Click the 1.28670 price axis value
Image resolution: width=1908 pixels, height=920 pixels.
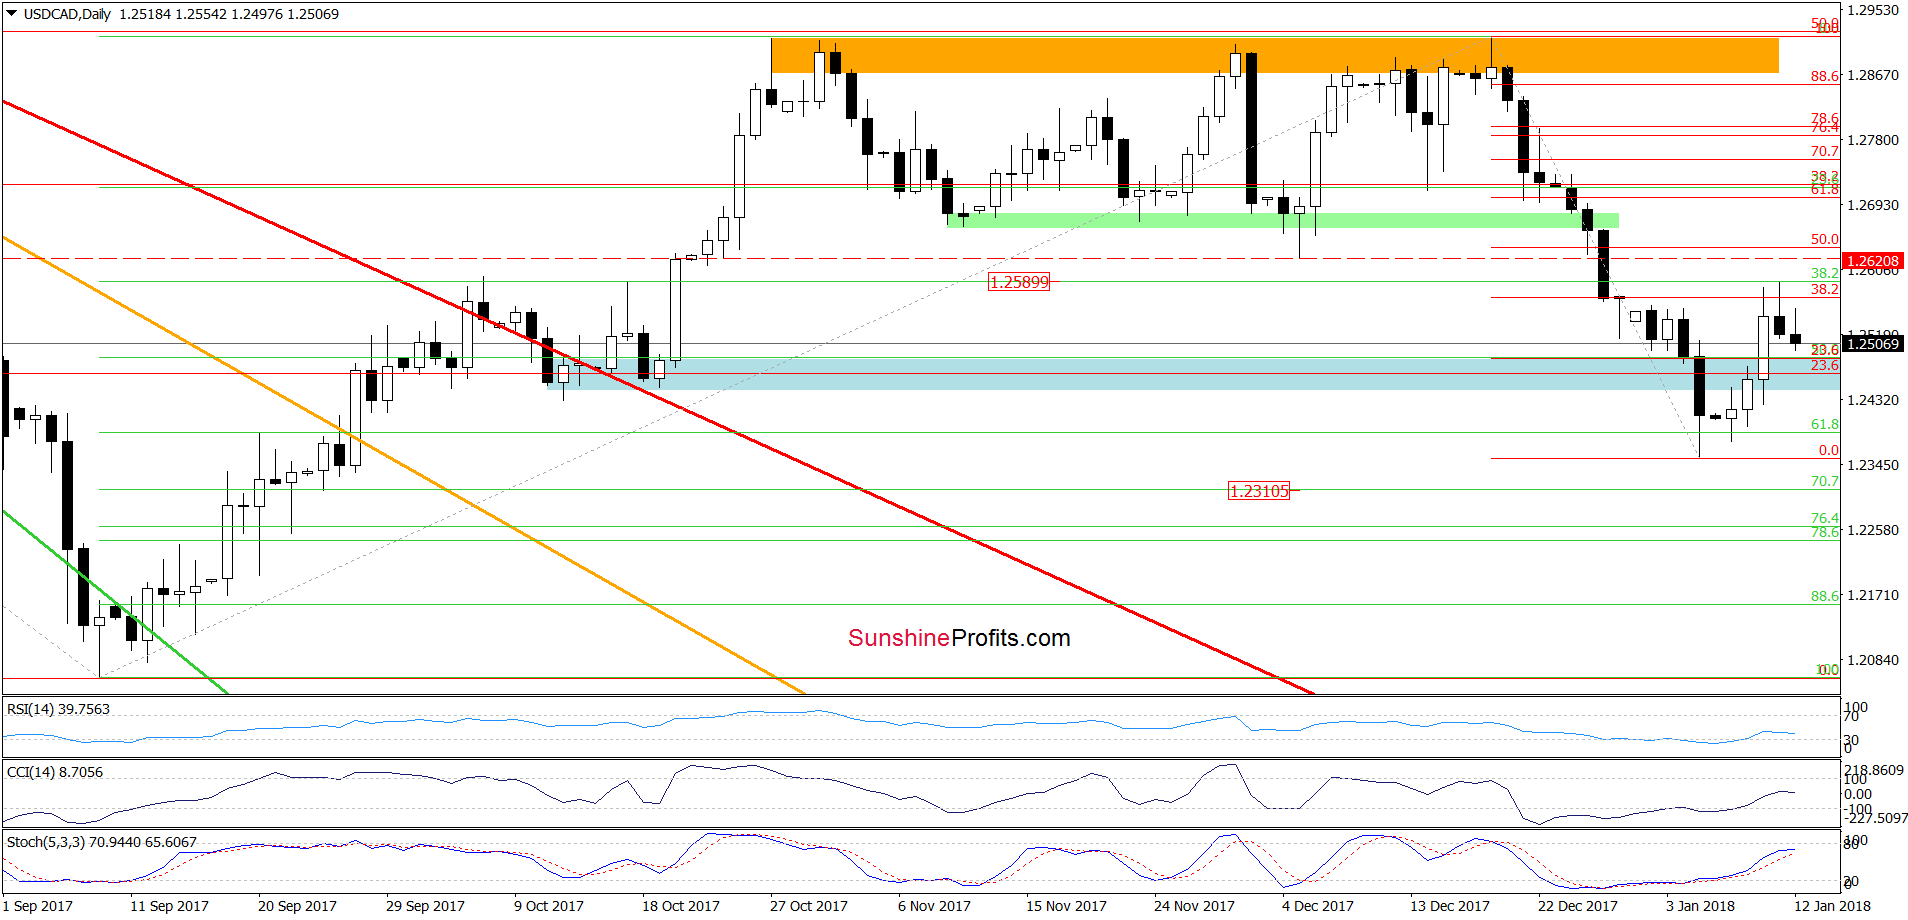tap(1873, 75)
